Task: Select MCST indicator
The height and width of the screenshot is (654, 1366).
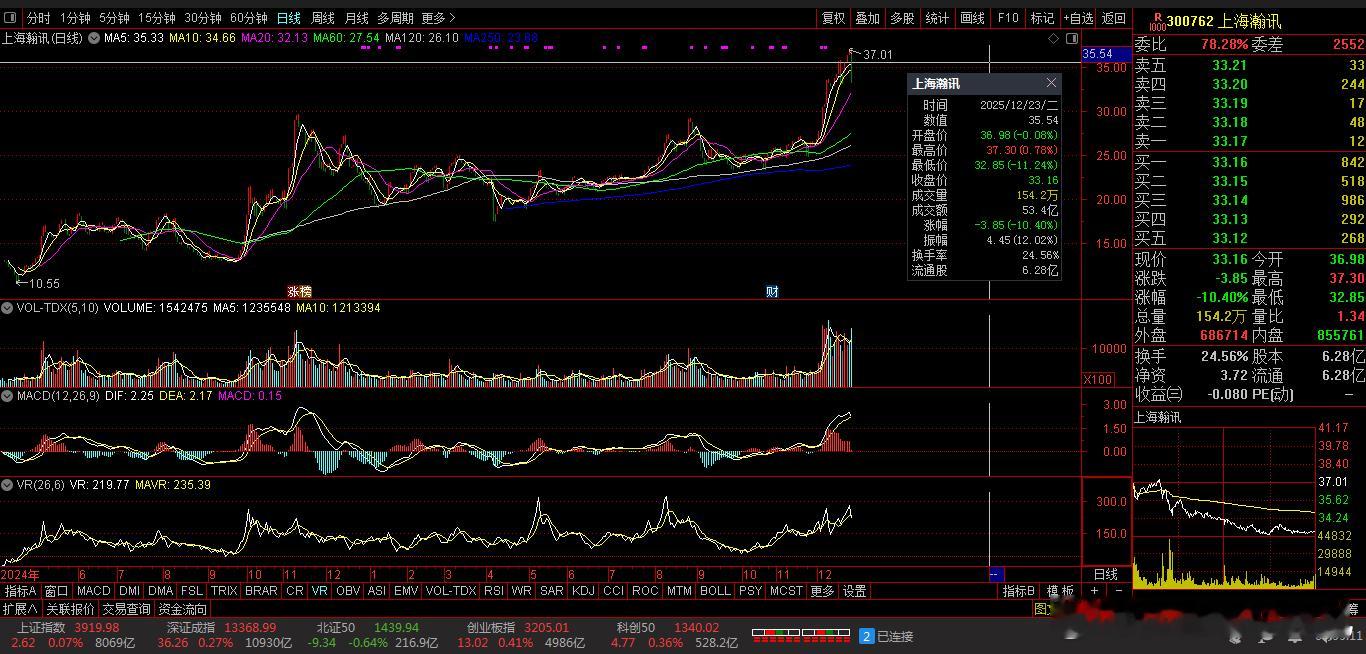Action: pyautogui.click(x=786, y=591)
